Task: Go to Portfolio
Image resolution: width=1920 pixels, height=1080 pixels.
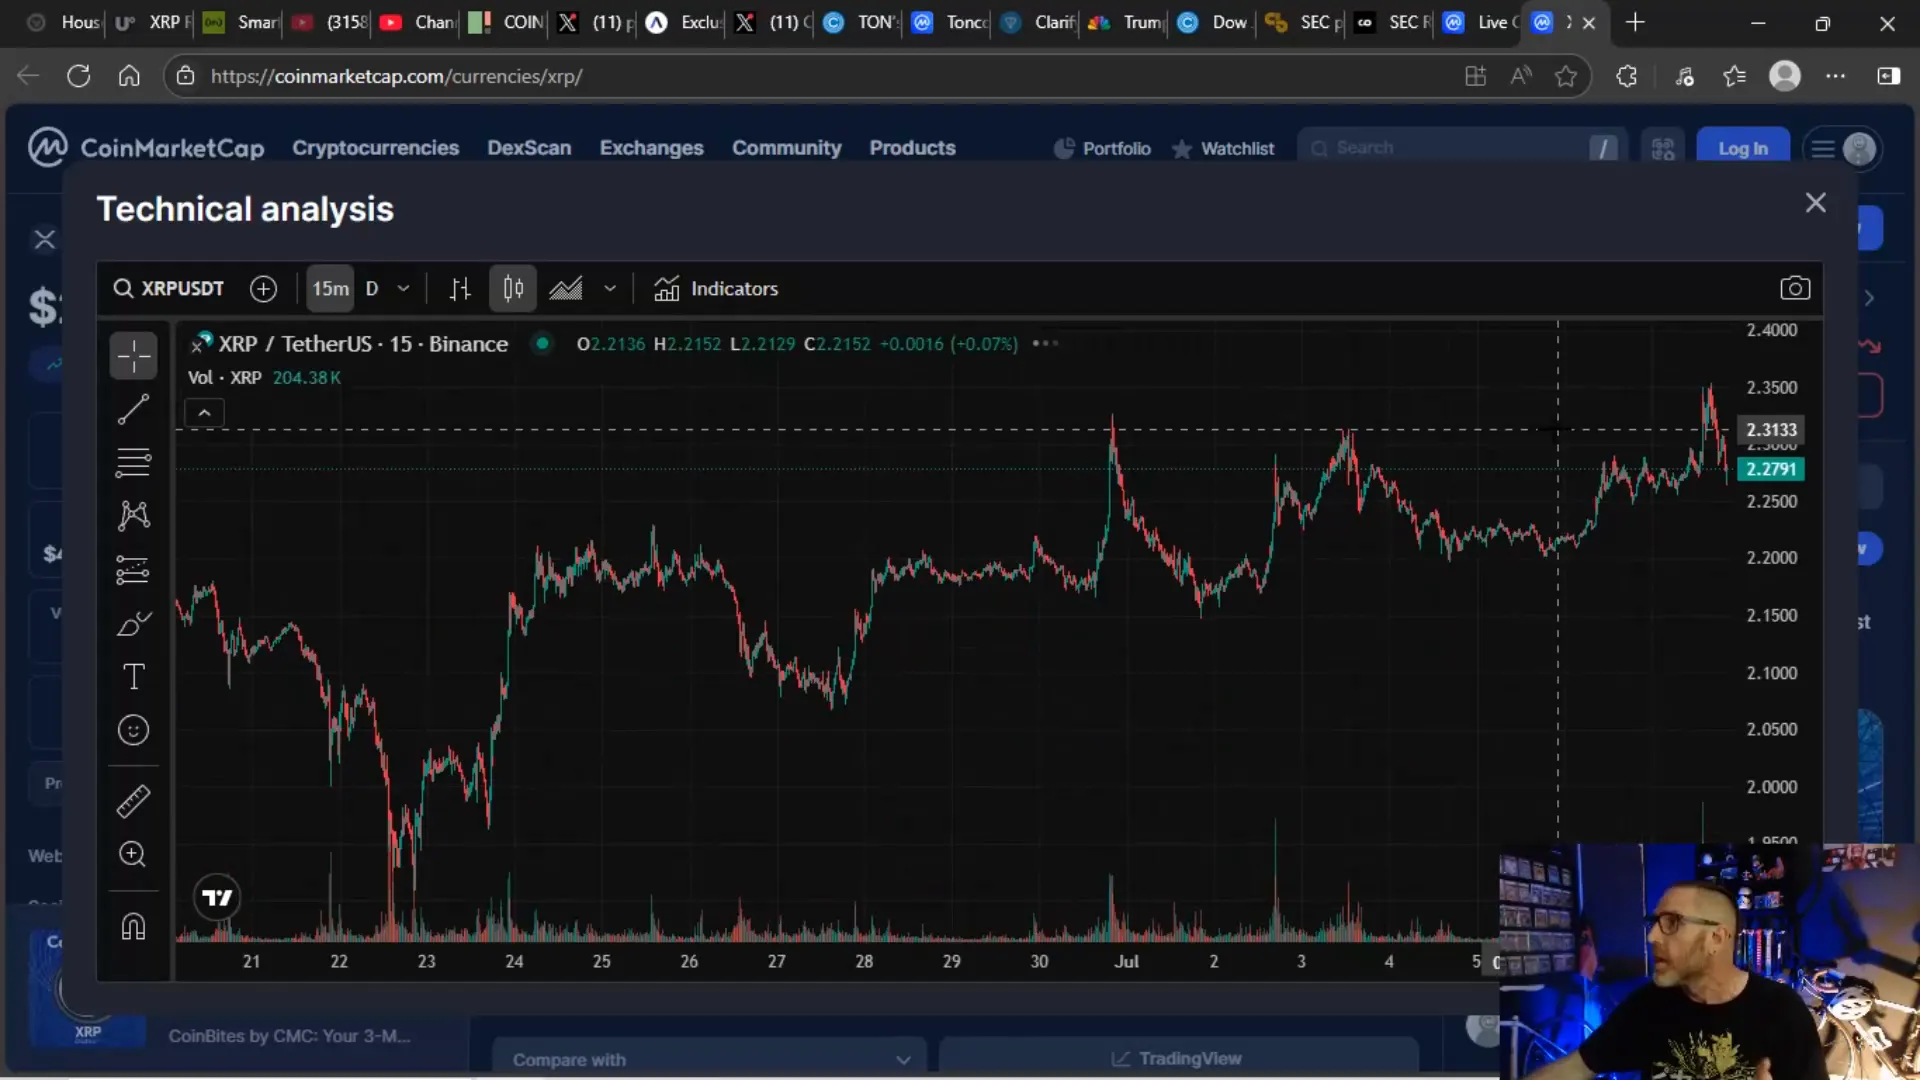Action: tap(1102, 148)
